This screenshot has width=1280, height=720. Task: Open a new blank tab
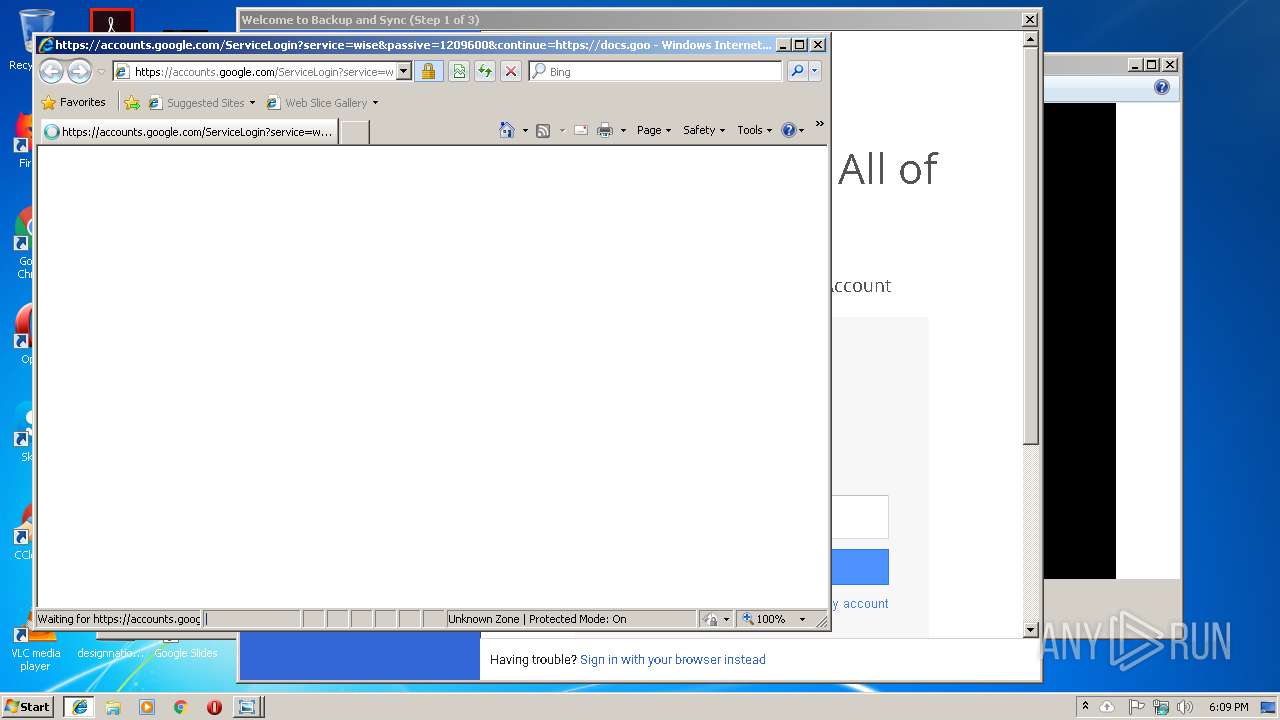point(355,131)
